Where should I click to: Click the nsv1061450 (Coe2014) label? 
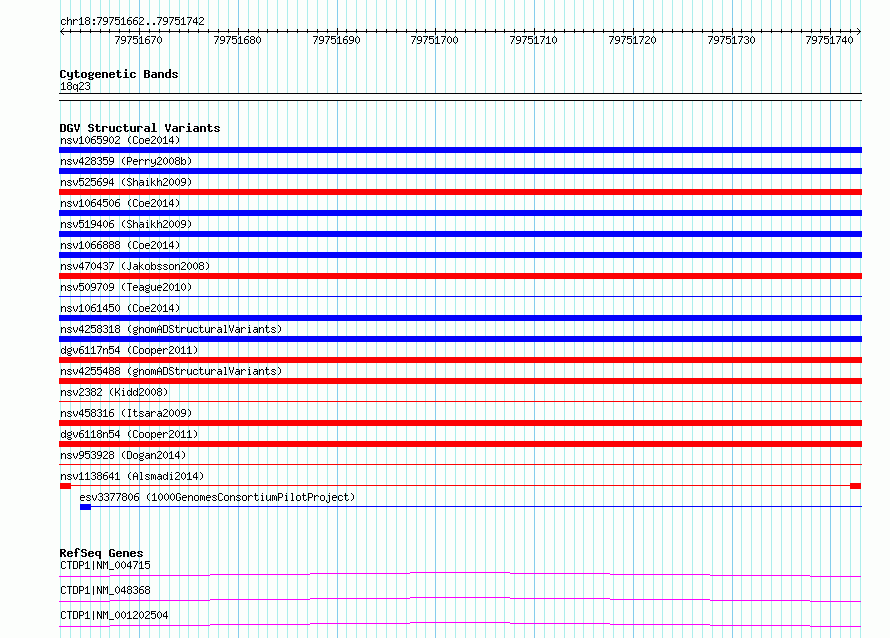[120, 308]
